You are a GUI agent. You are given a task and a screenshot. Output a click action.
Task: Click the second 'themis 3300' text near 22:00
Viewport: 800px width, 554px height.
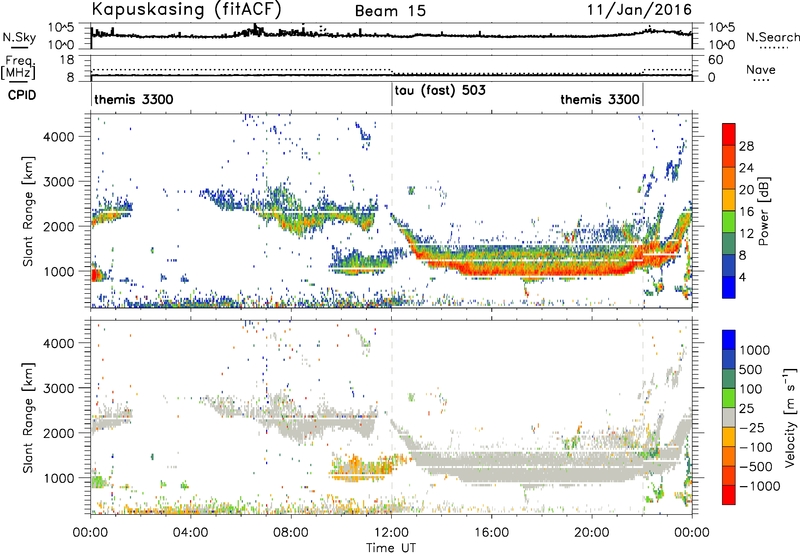[600, 99]
